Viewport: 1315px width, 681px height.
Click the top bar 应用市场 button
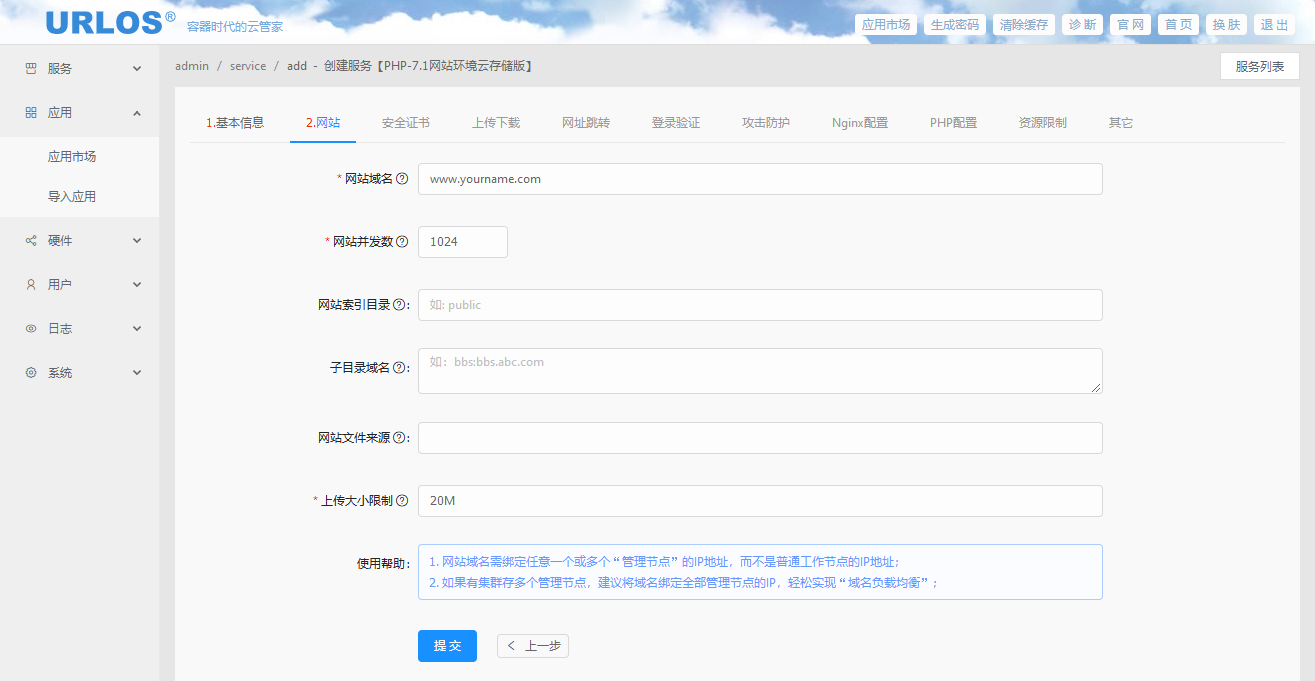pyautogui.click(x=886, y=25)
